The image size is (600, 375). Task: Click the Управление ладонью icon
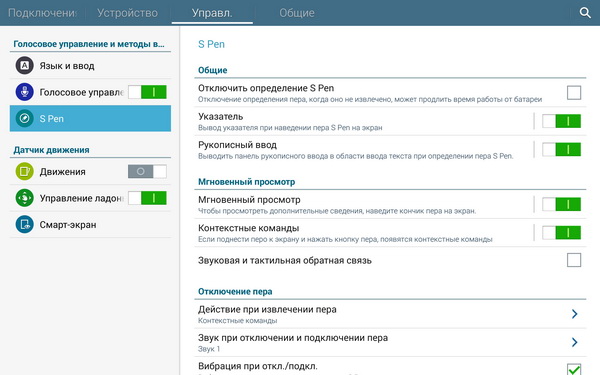coord(24,198)
